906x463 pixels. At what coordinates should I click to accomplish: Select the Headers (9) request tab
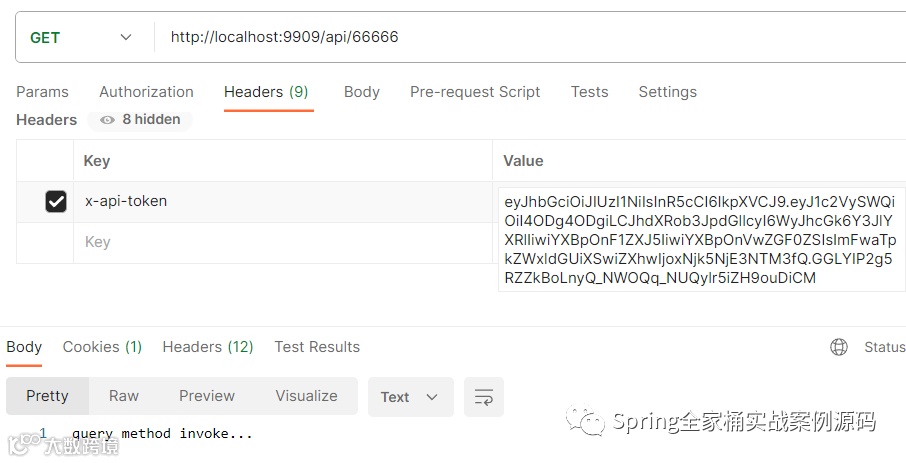[x=266, y=92]
